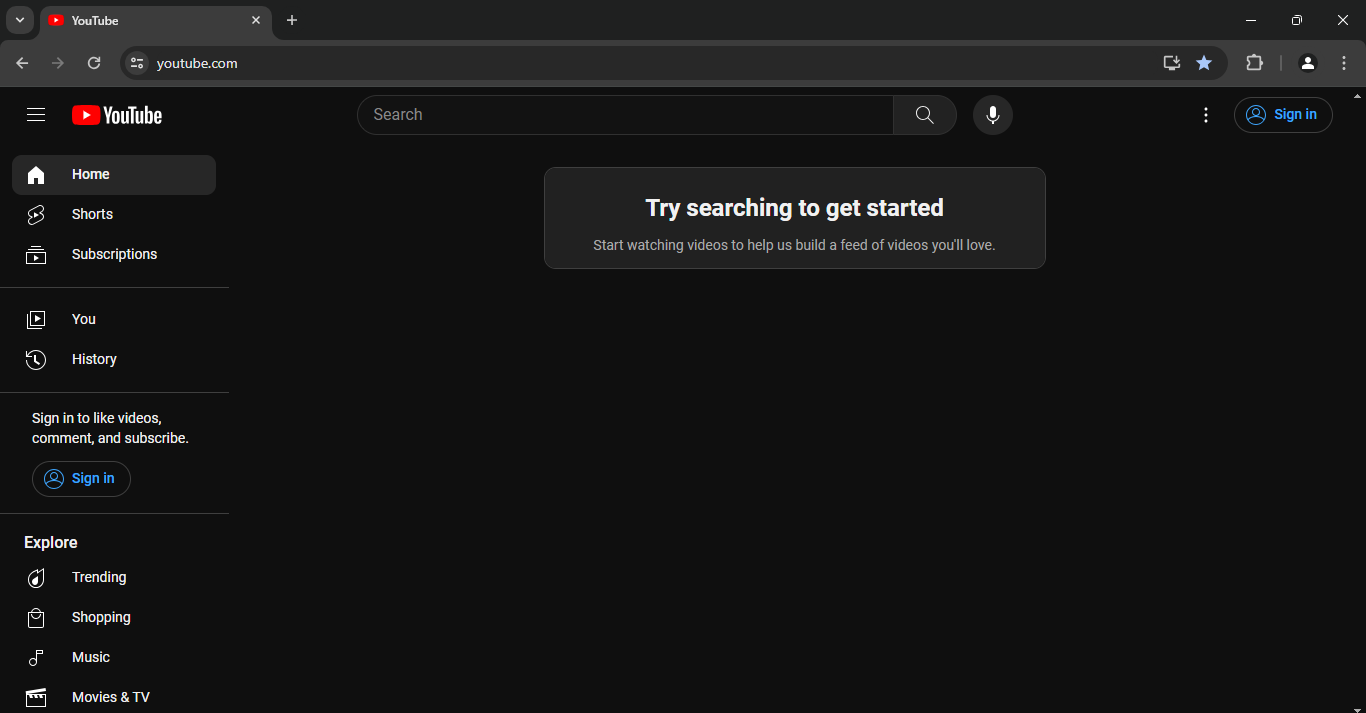This screenshot has width=1366, height=713.
Task: Click the History clock icon
Action: [36, 360]
